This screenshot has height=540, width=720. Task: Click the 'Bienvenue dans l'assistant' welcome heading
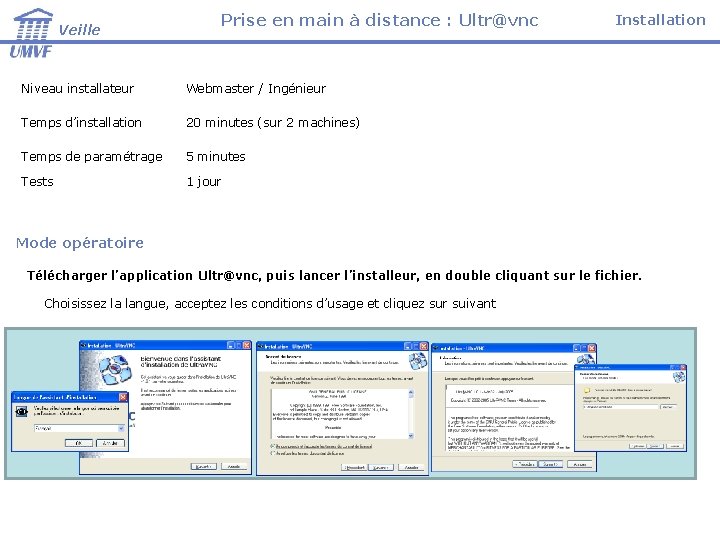[x=180, y=361]
